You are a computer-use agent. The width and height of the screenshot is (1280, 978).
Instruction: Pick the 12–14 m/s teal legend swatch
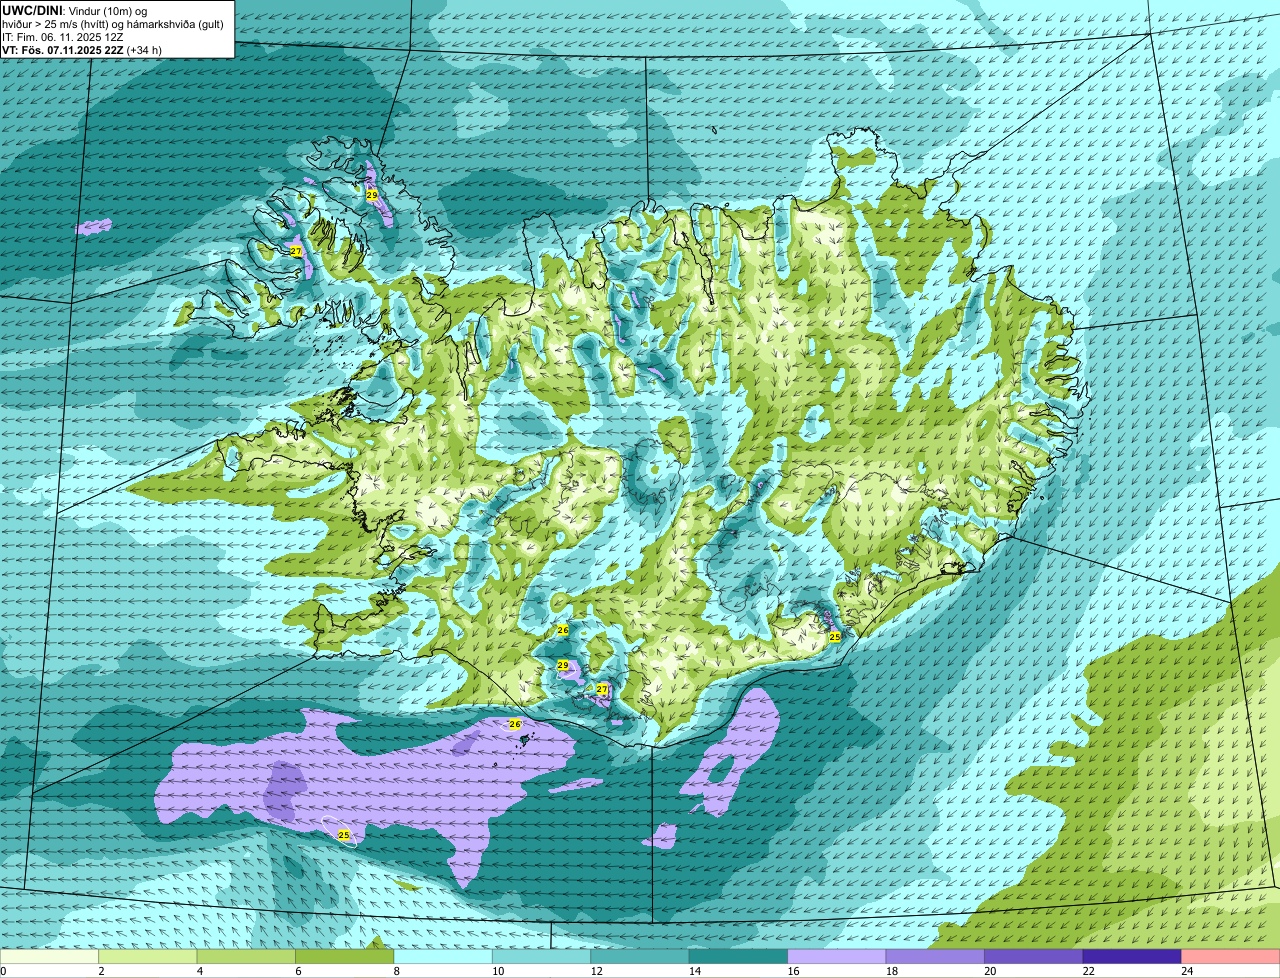click(x=641, y=957)
